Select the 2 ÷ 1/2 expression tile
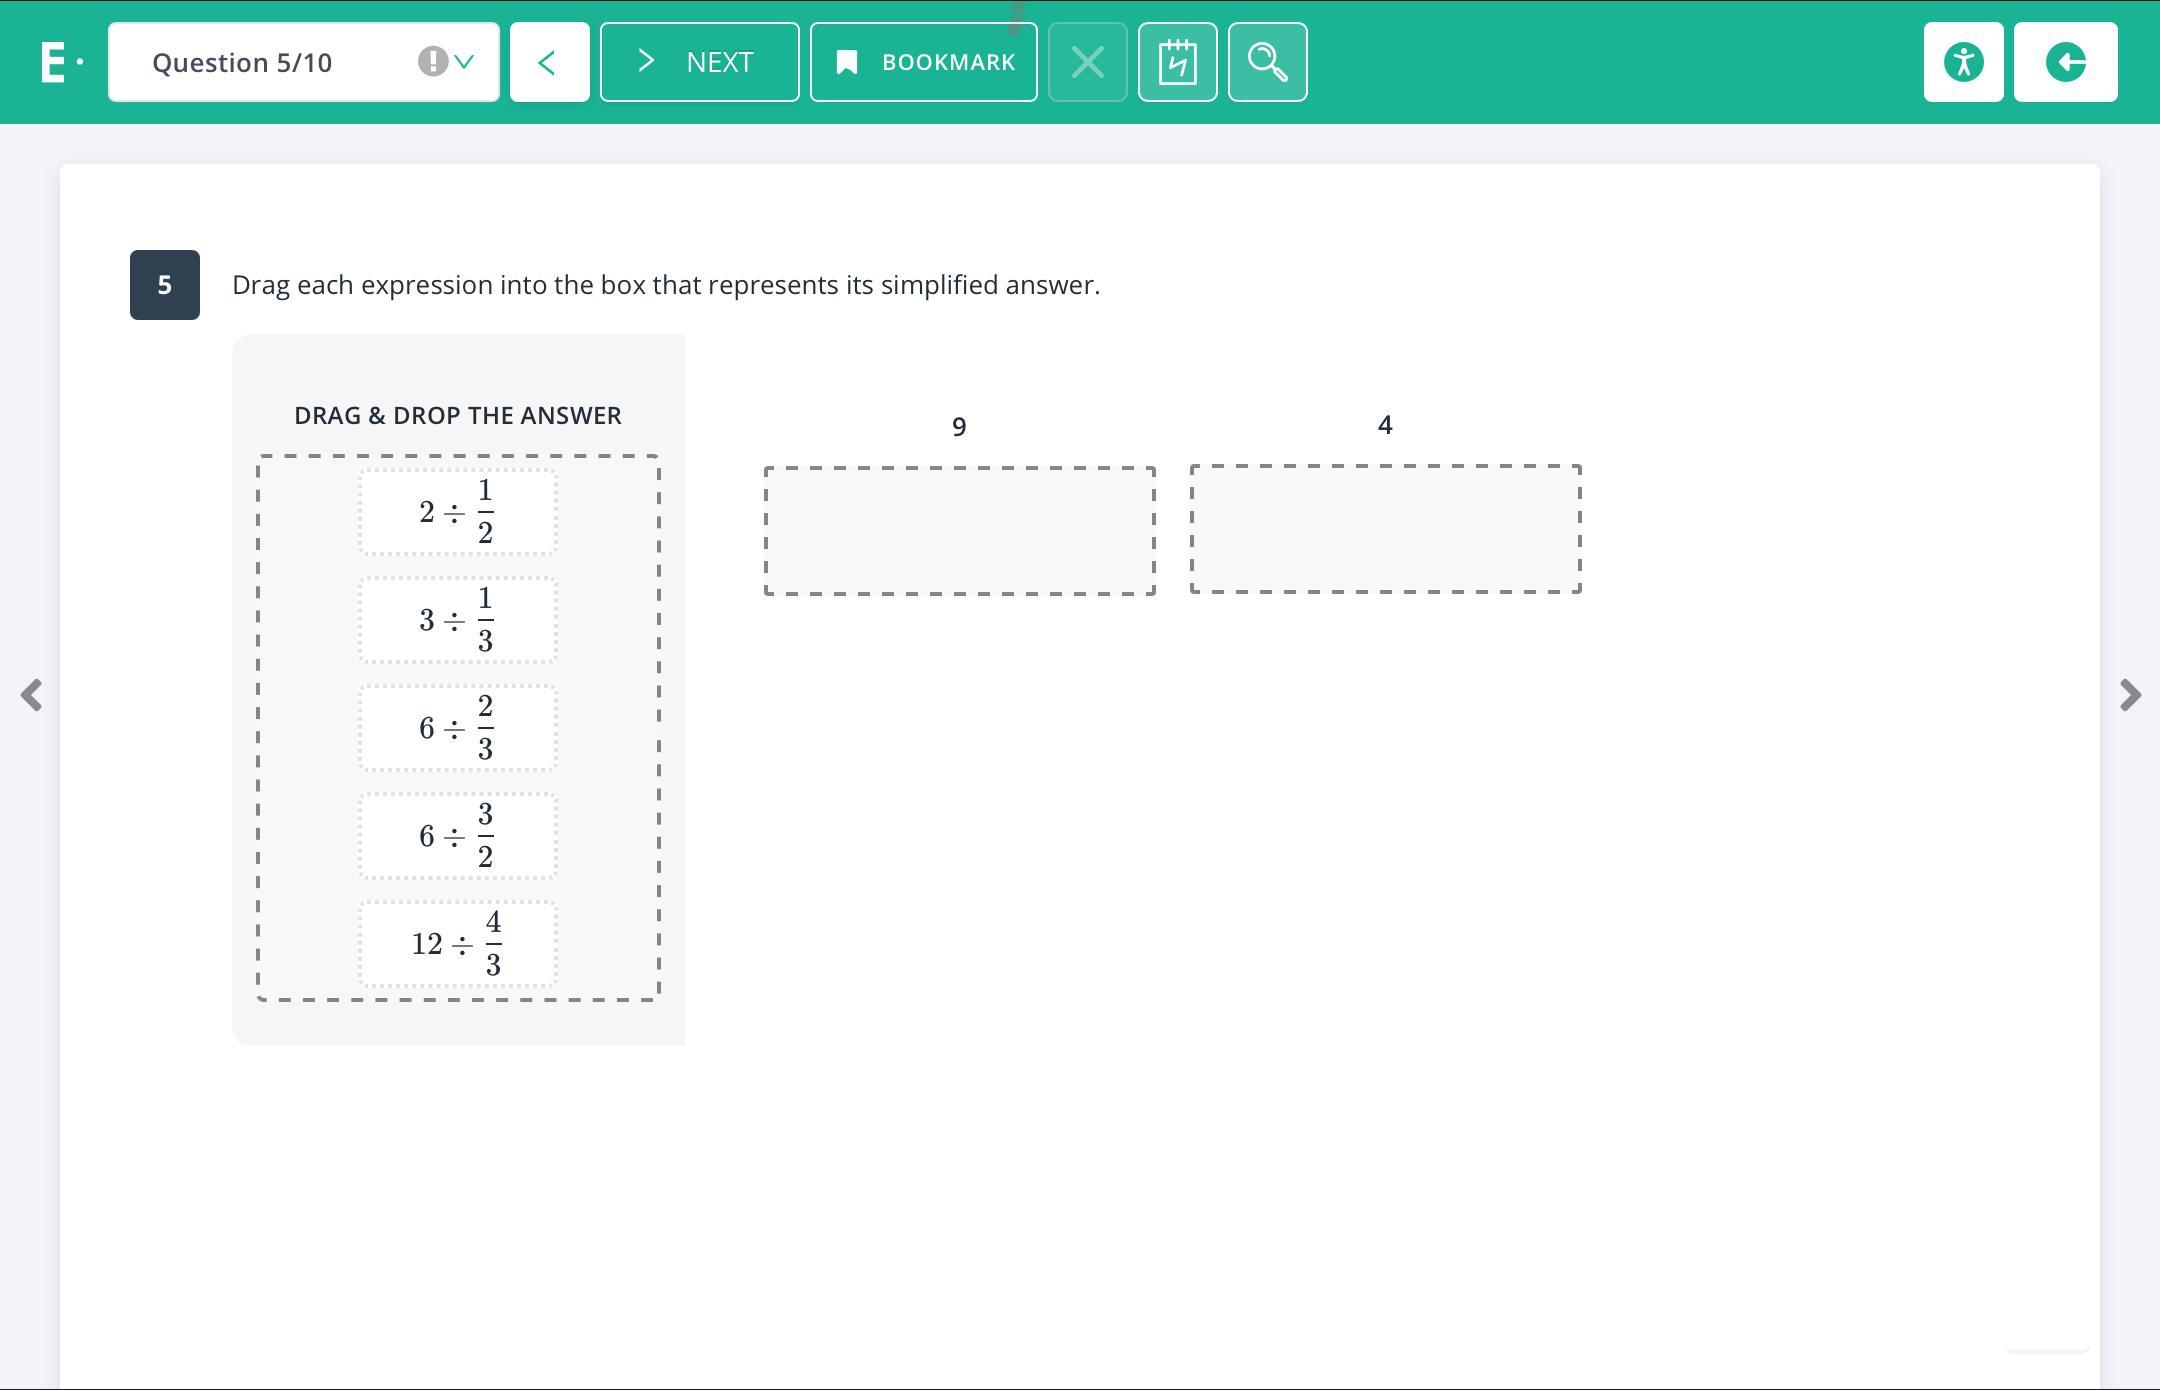The image size is (2160, 1390). tap(458, 512)
